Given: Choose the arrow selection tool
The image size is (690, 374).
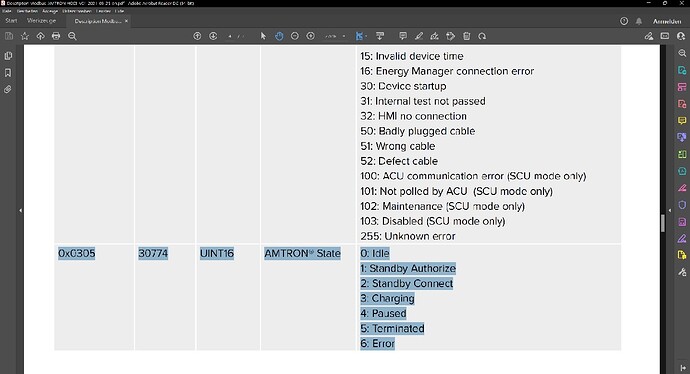Looking at the screenshot, I should point(263,36).
